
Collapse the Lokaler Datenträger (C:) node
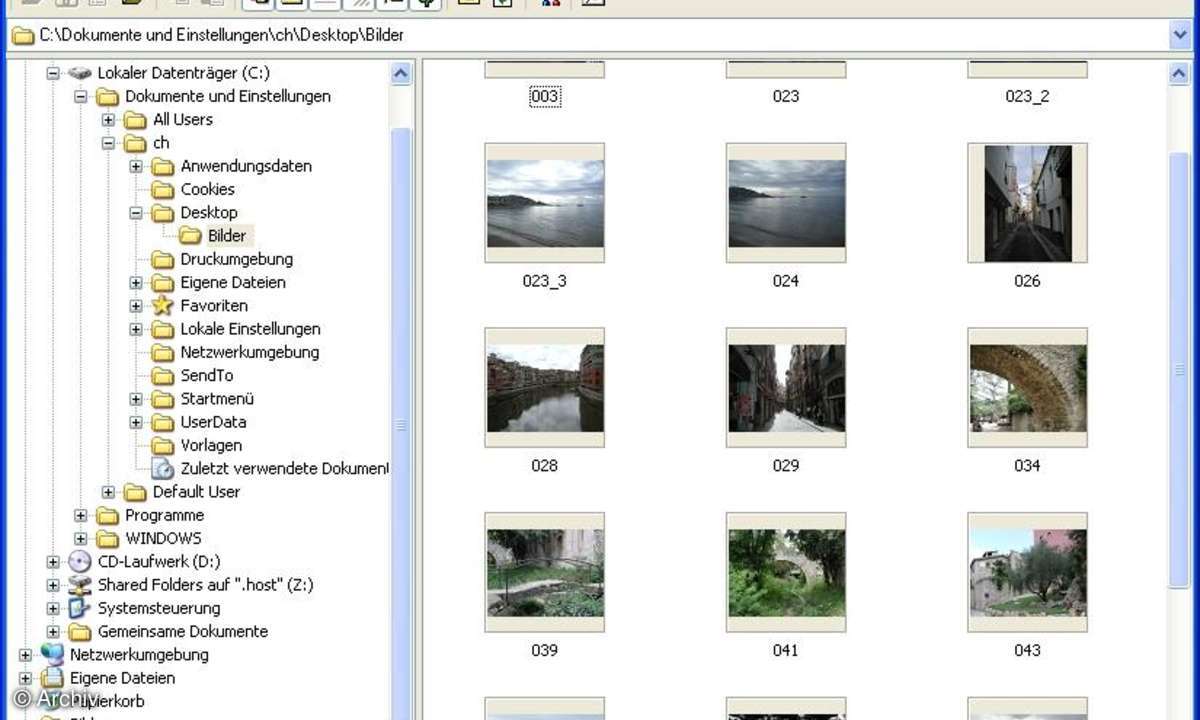53,73
